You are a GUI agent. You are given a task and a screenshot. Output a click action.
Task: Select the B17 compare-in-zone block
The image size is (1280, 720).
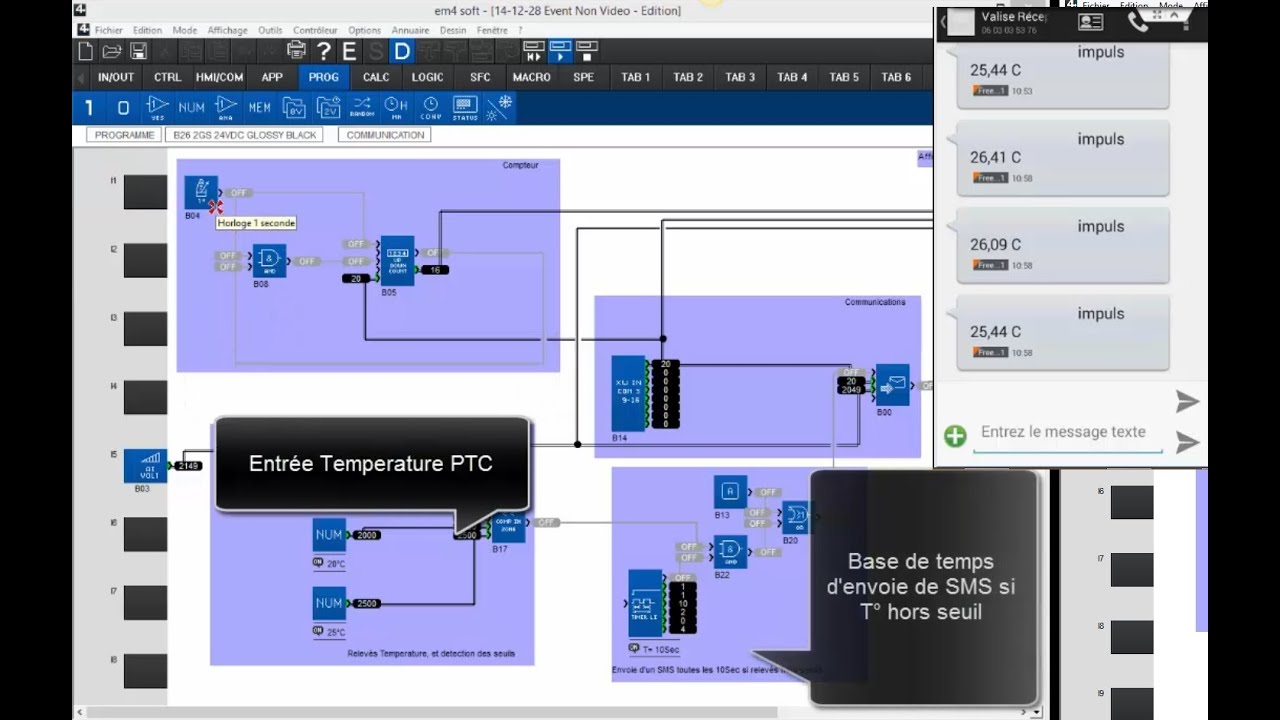(508, 526)
